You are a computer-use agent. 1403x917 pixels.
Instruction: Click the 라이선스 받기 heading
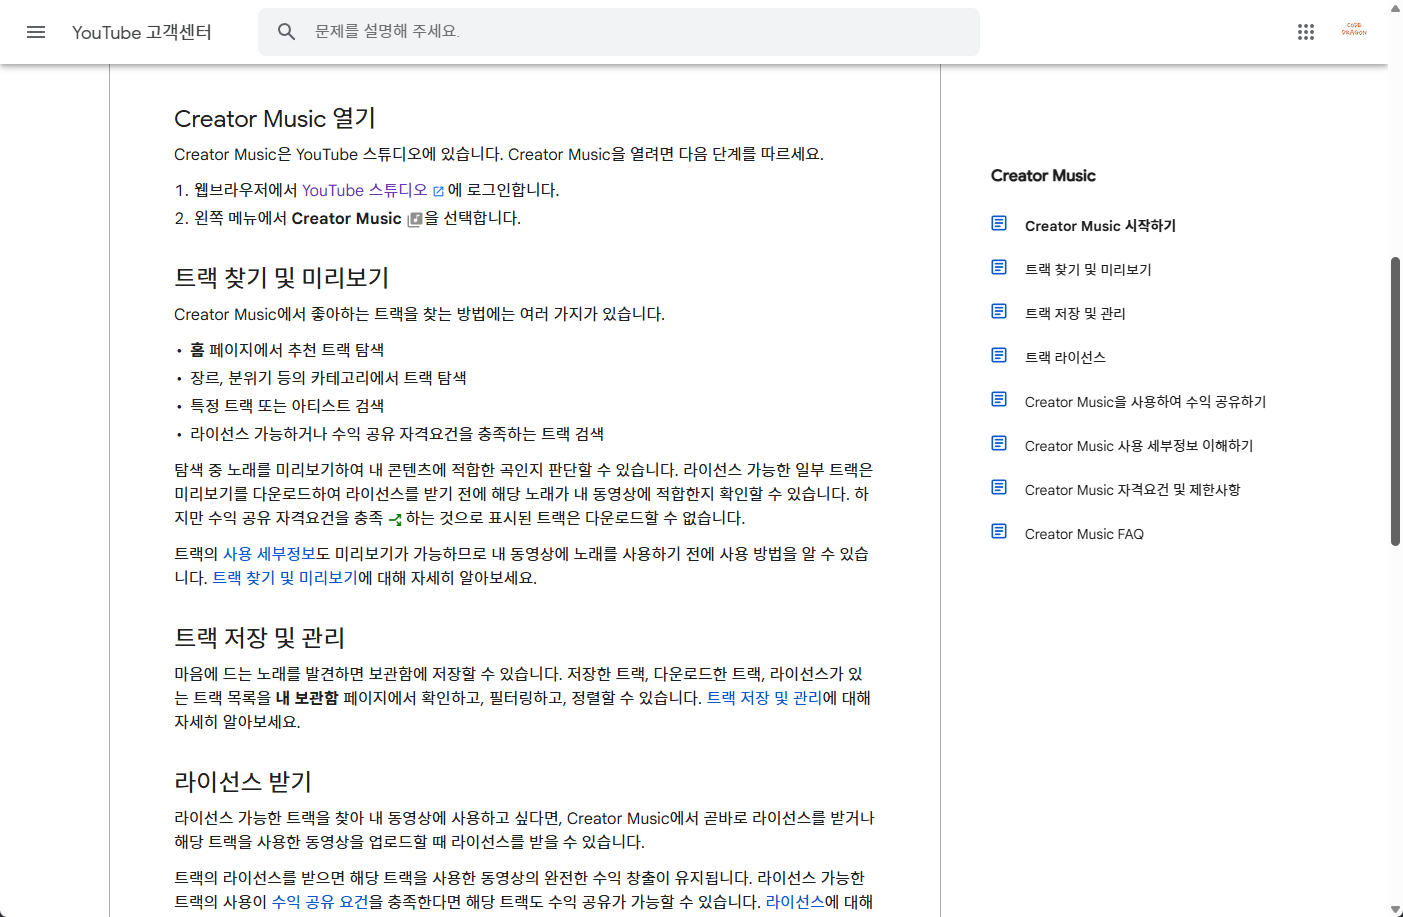click(x=243, y=782)
